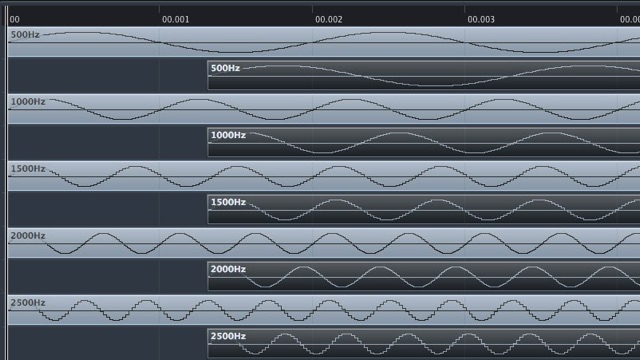The width and height of the screenshot is (640, 360).
Task: Select the dark delayed 2000Hz clip
Action: [x=424, y=276]
